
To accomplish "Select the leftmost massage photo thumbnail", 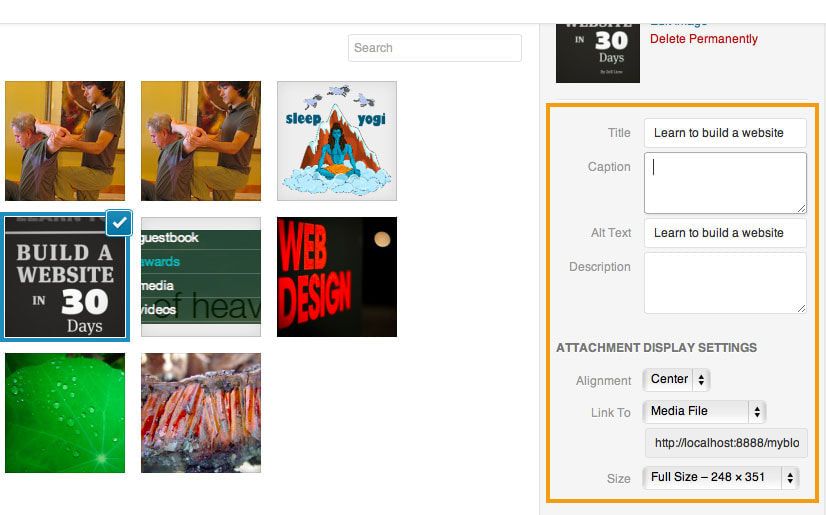I will [65, 141].
